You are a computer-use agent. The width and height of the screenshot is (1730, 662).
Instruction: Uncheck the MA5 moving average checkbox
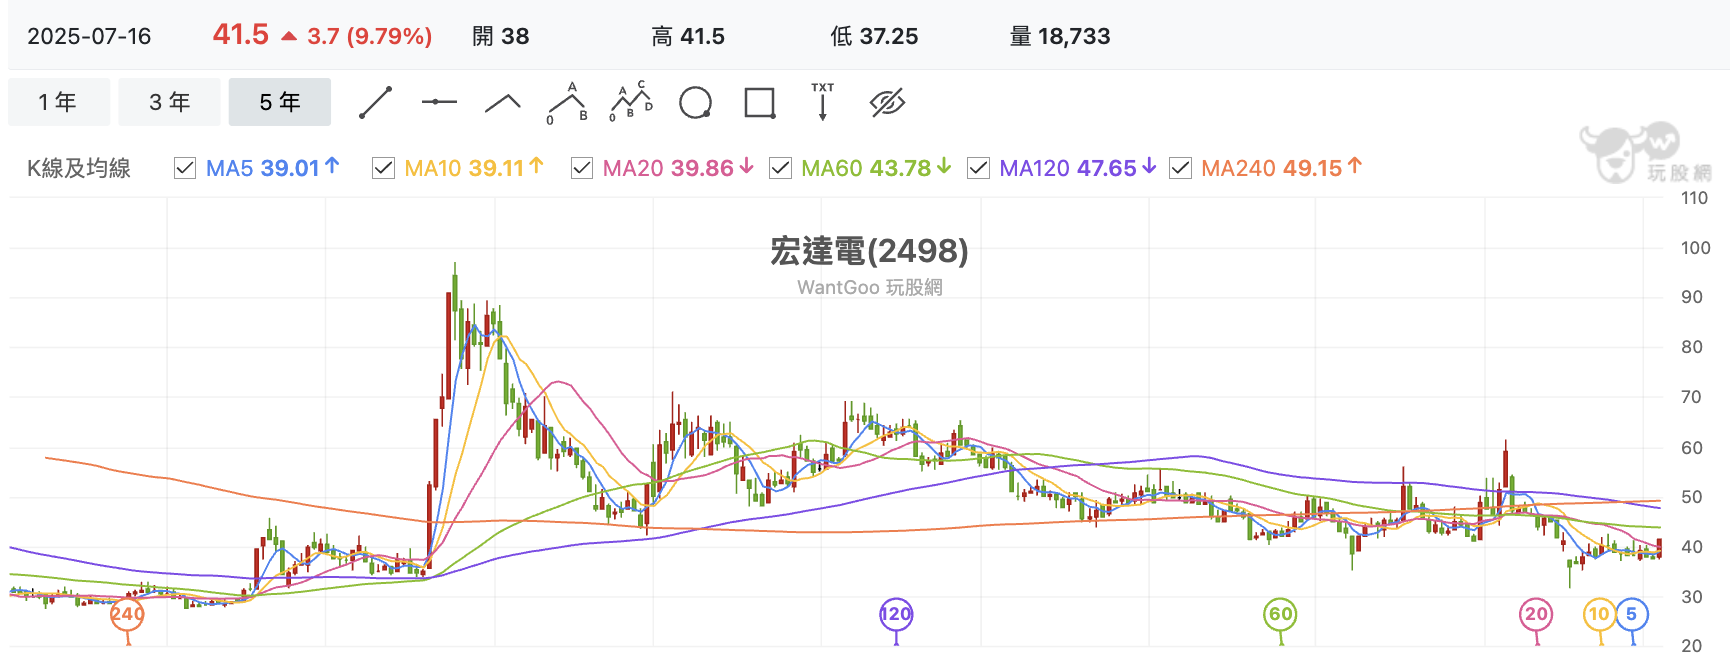click(x=185, y=168)
